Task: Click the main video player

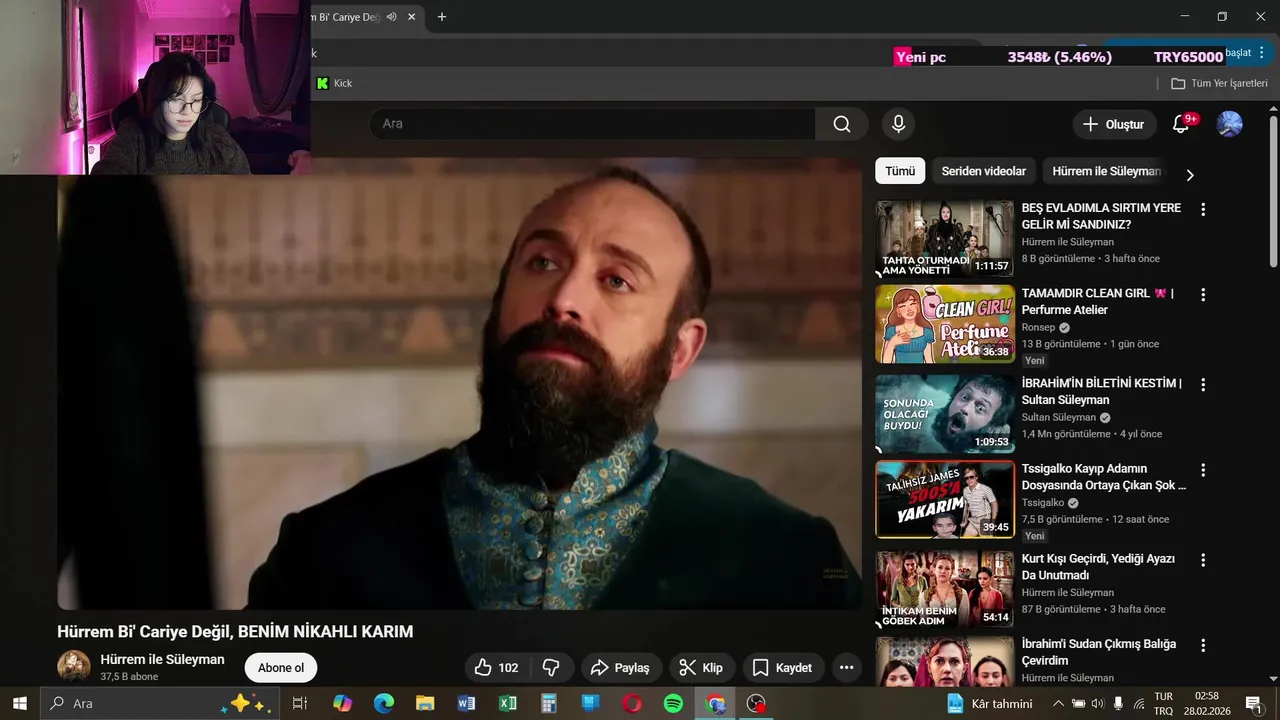Action: [459, 383]
